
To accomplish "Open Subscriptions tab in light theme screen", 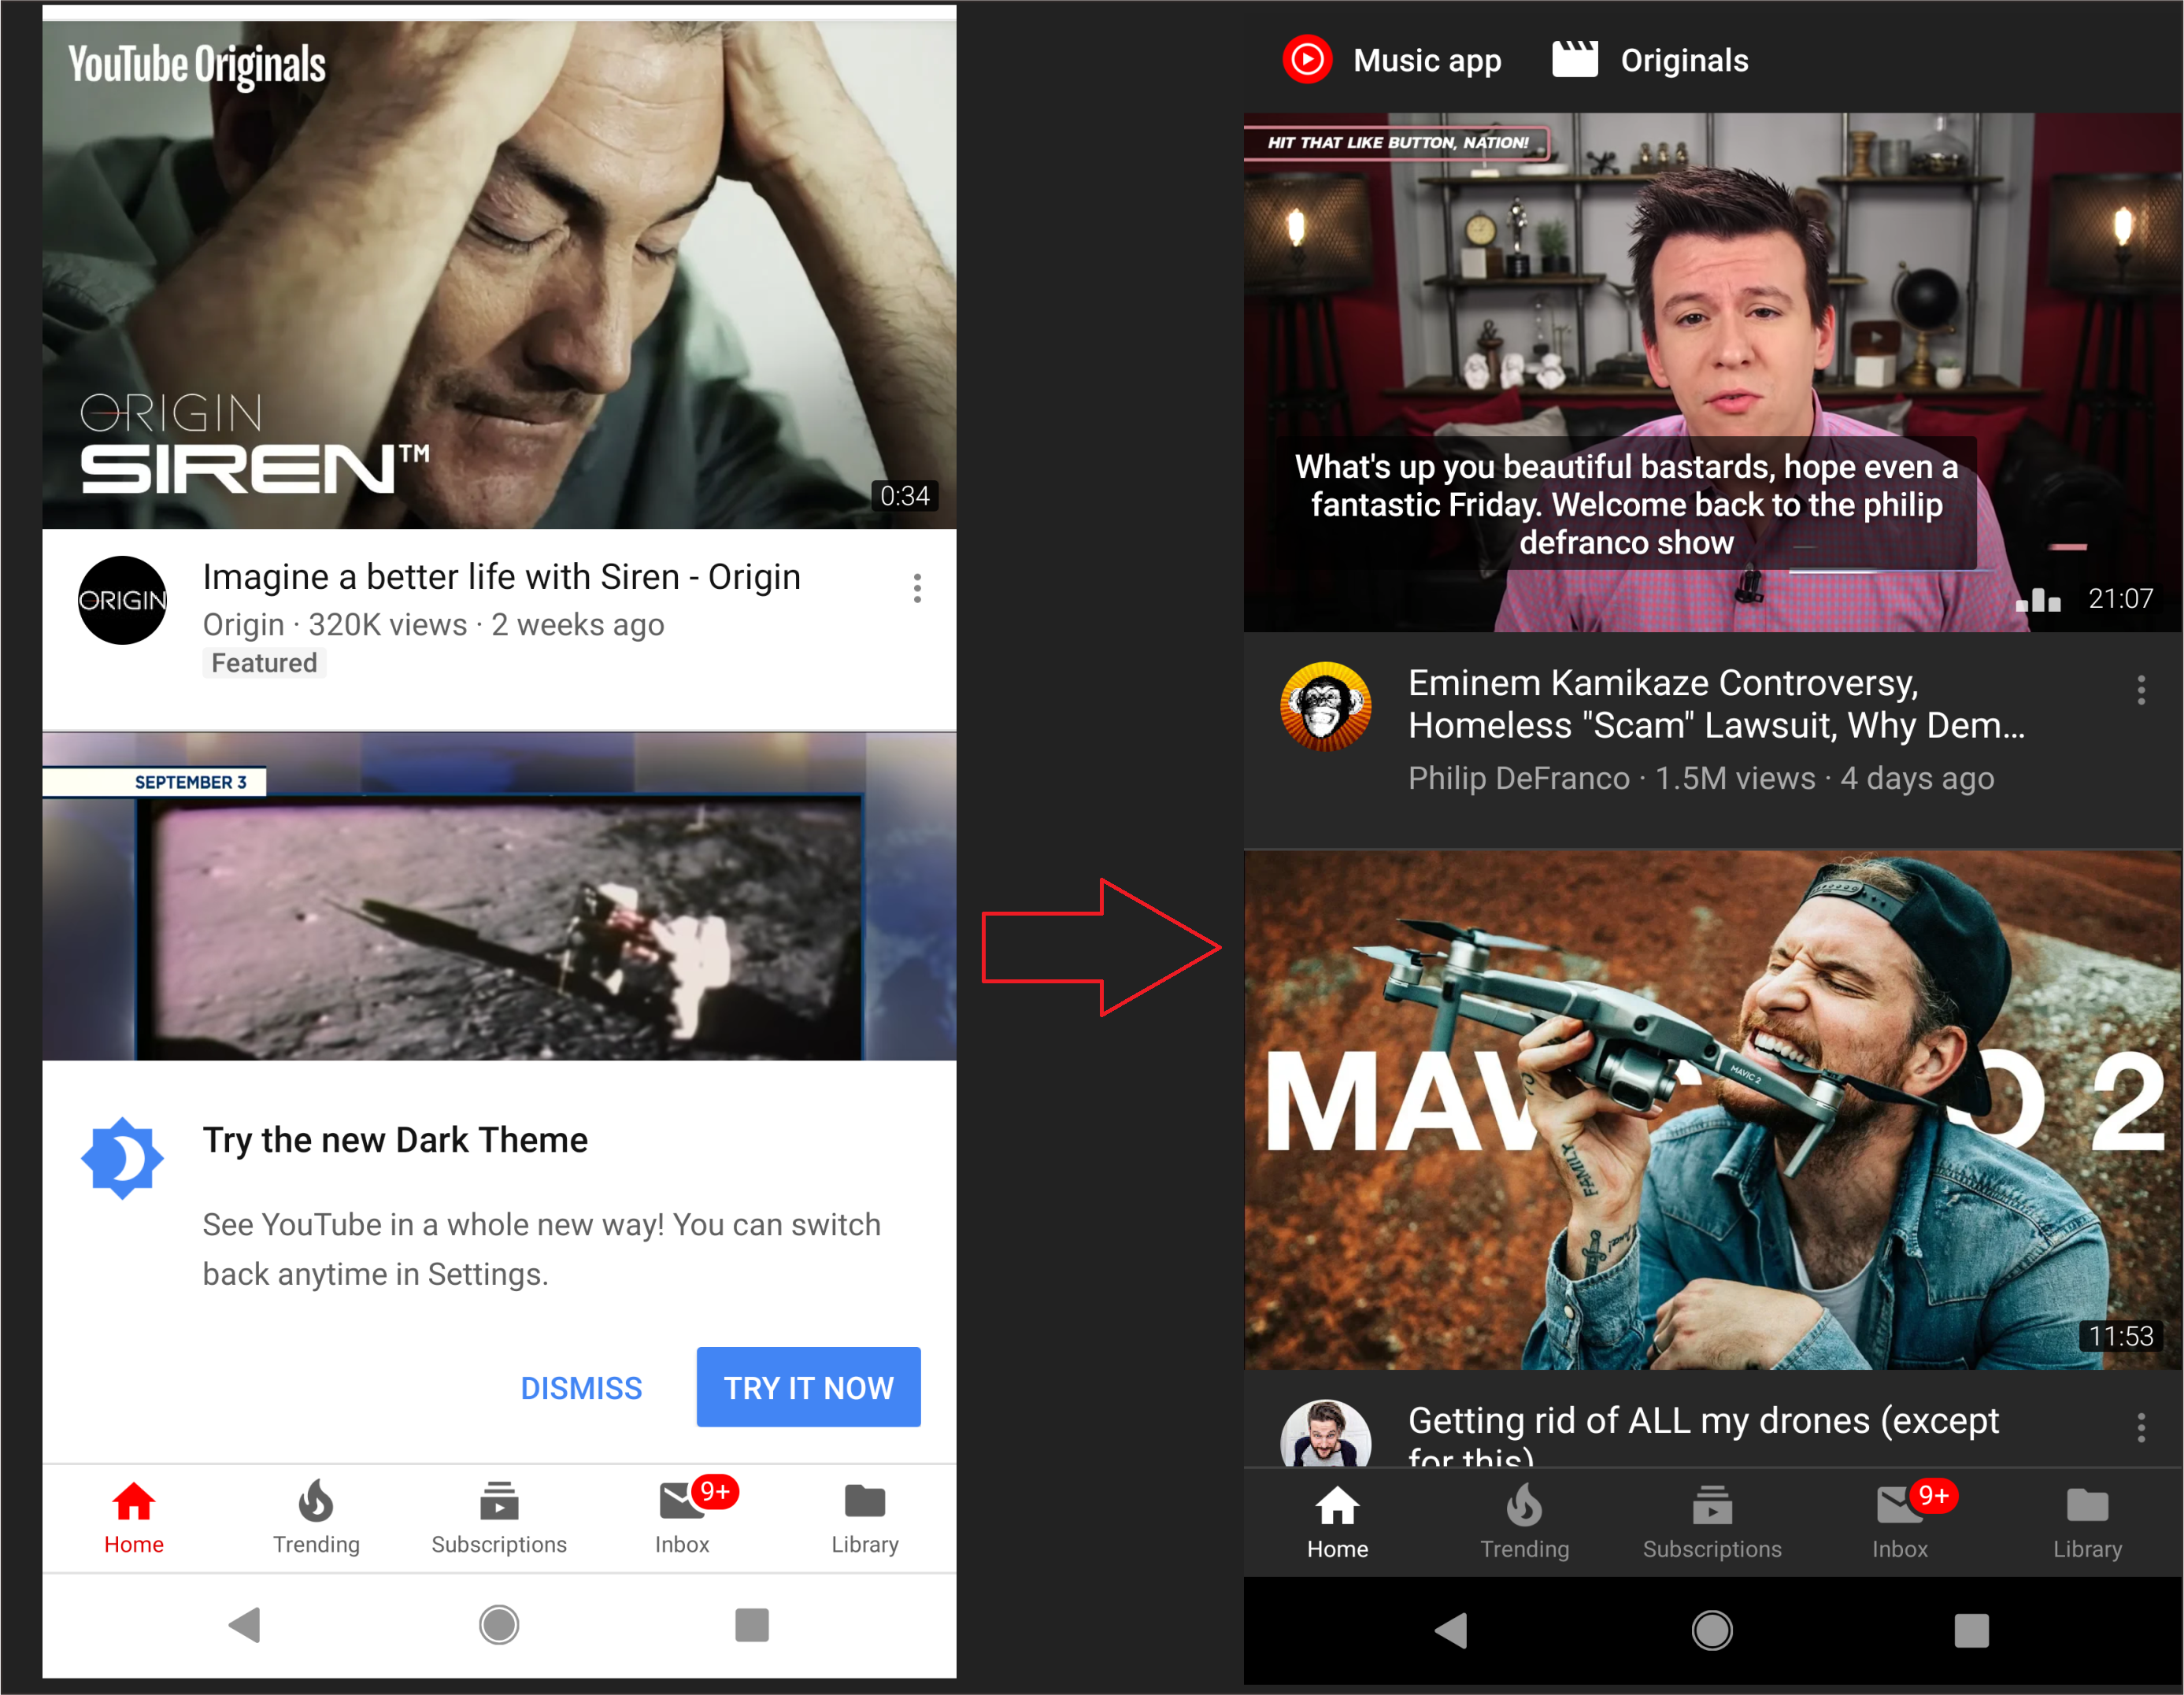I will (499, 1518).
